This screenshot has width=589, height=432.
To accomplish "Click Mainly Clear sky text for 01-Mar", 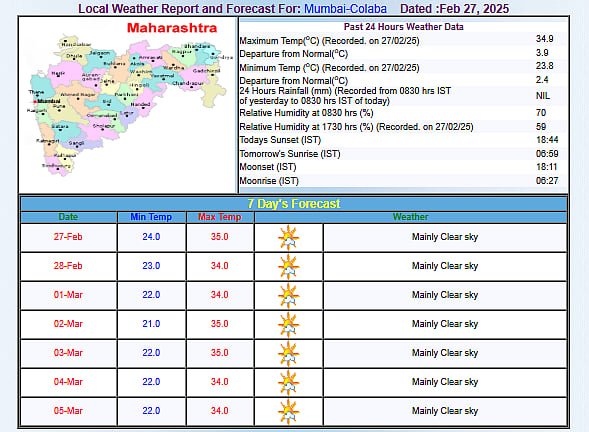I will tap(445, 295).
